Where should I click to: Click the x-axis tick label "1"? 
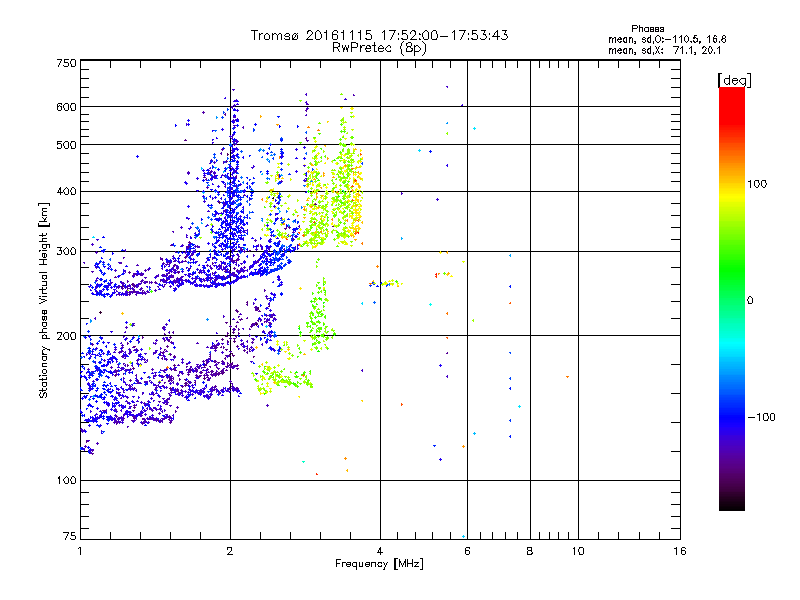point(80,551)
